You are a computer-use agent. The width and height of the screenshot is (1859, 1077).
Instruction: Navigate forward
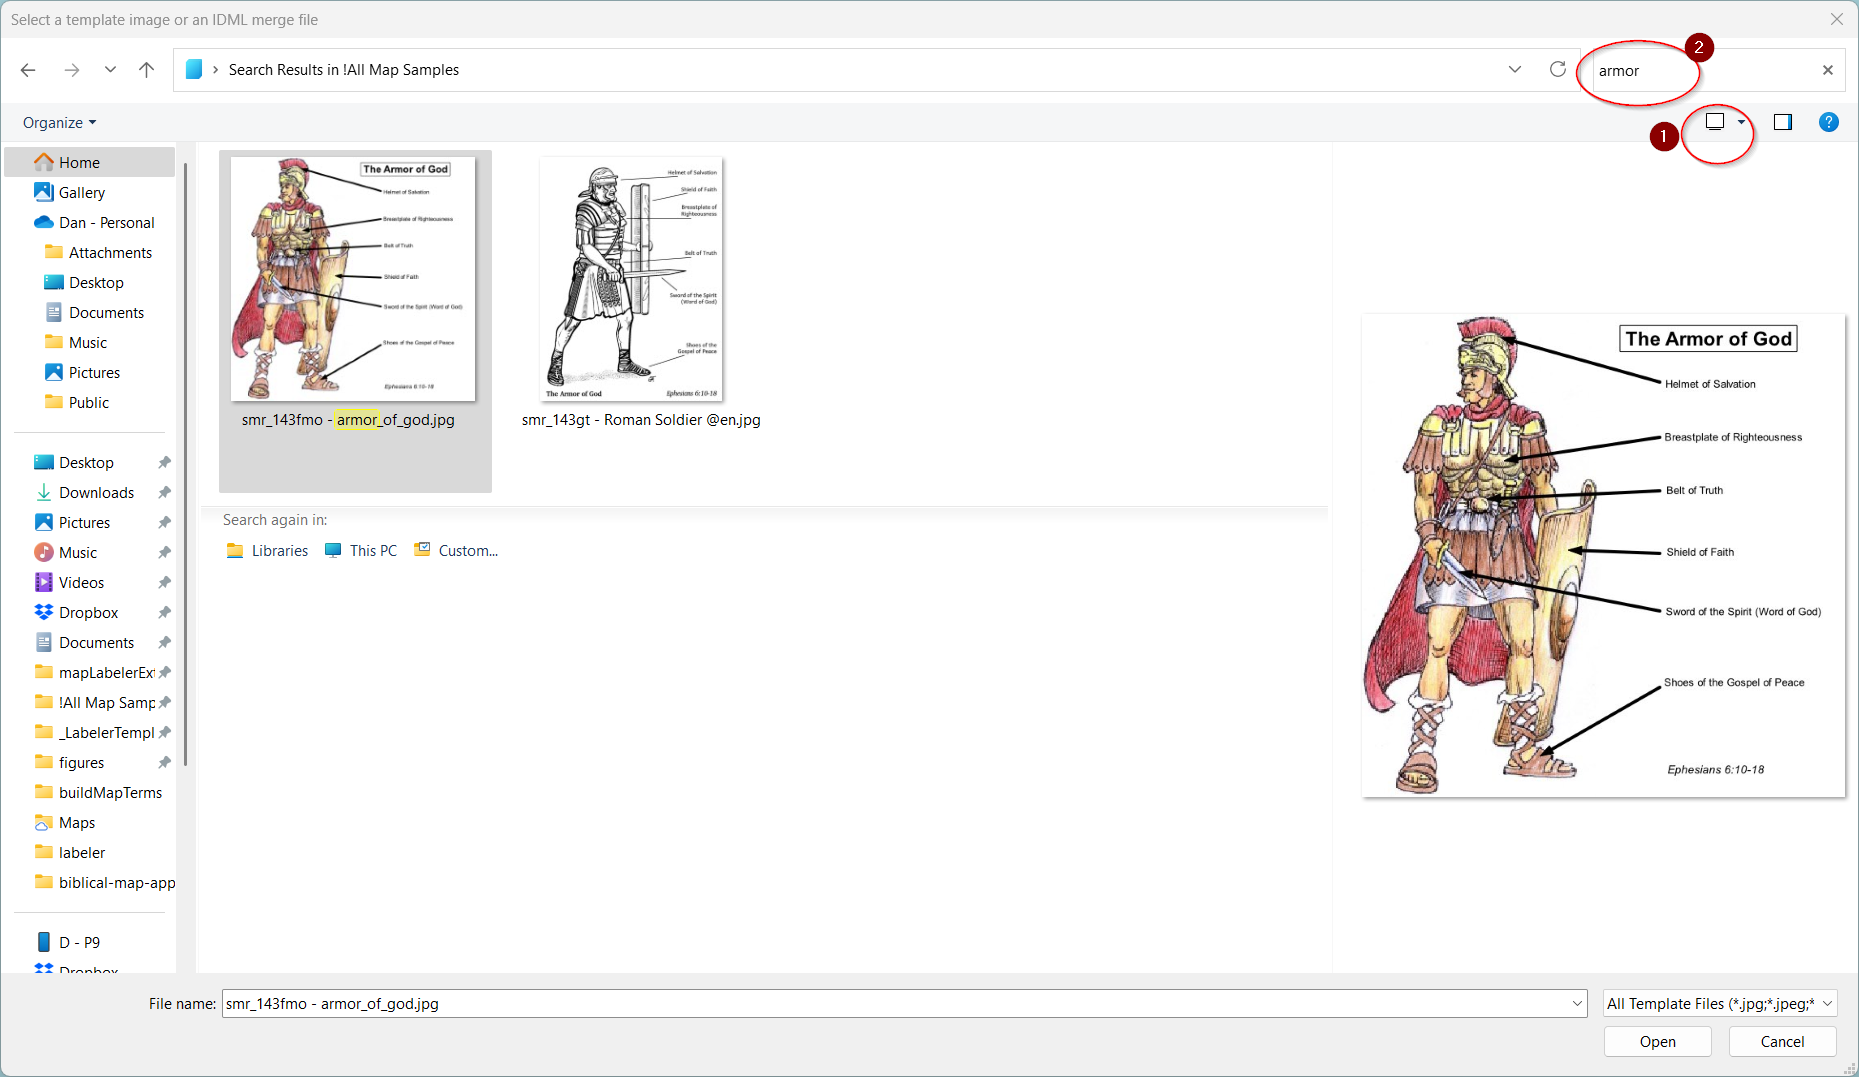(x=71, y=69)
